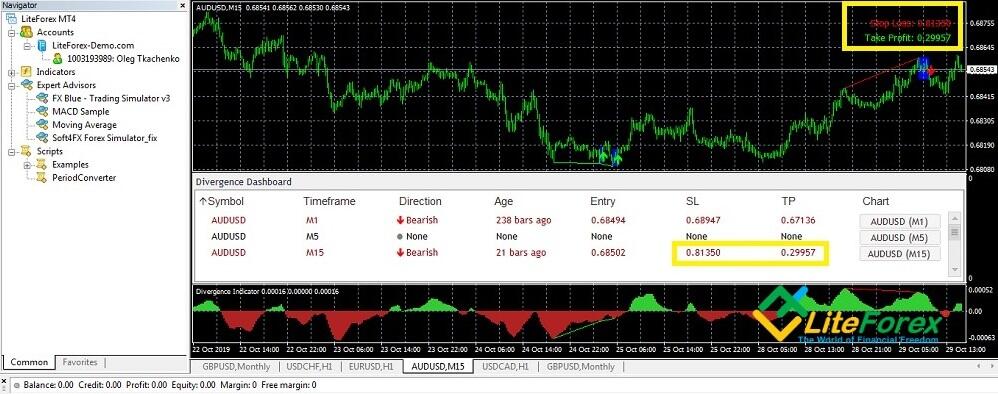Expand the Indicators tree node

point(12,72)
